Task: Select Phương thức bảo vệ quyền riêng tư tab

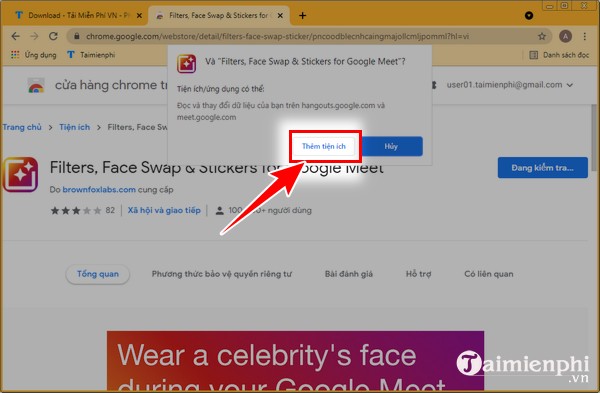Action: click(x=222, y=274)
